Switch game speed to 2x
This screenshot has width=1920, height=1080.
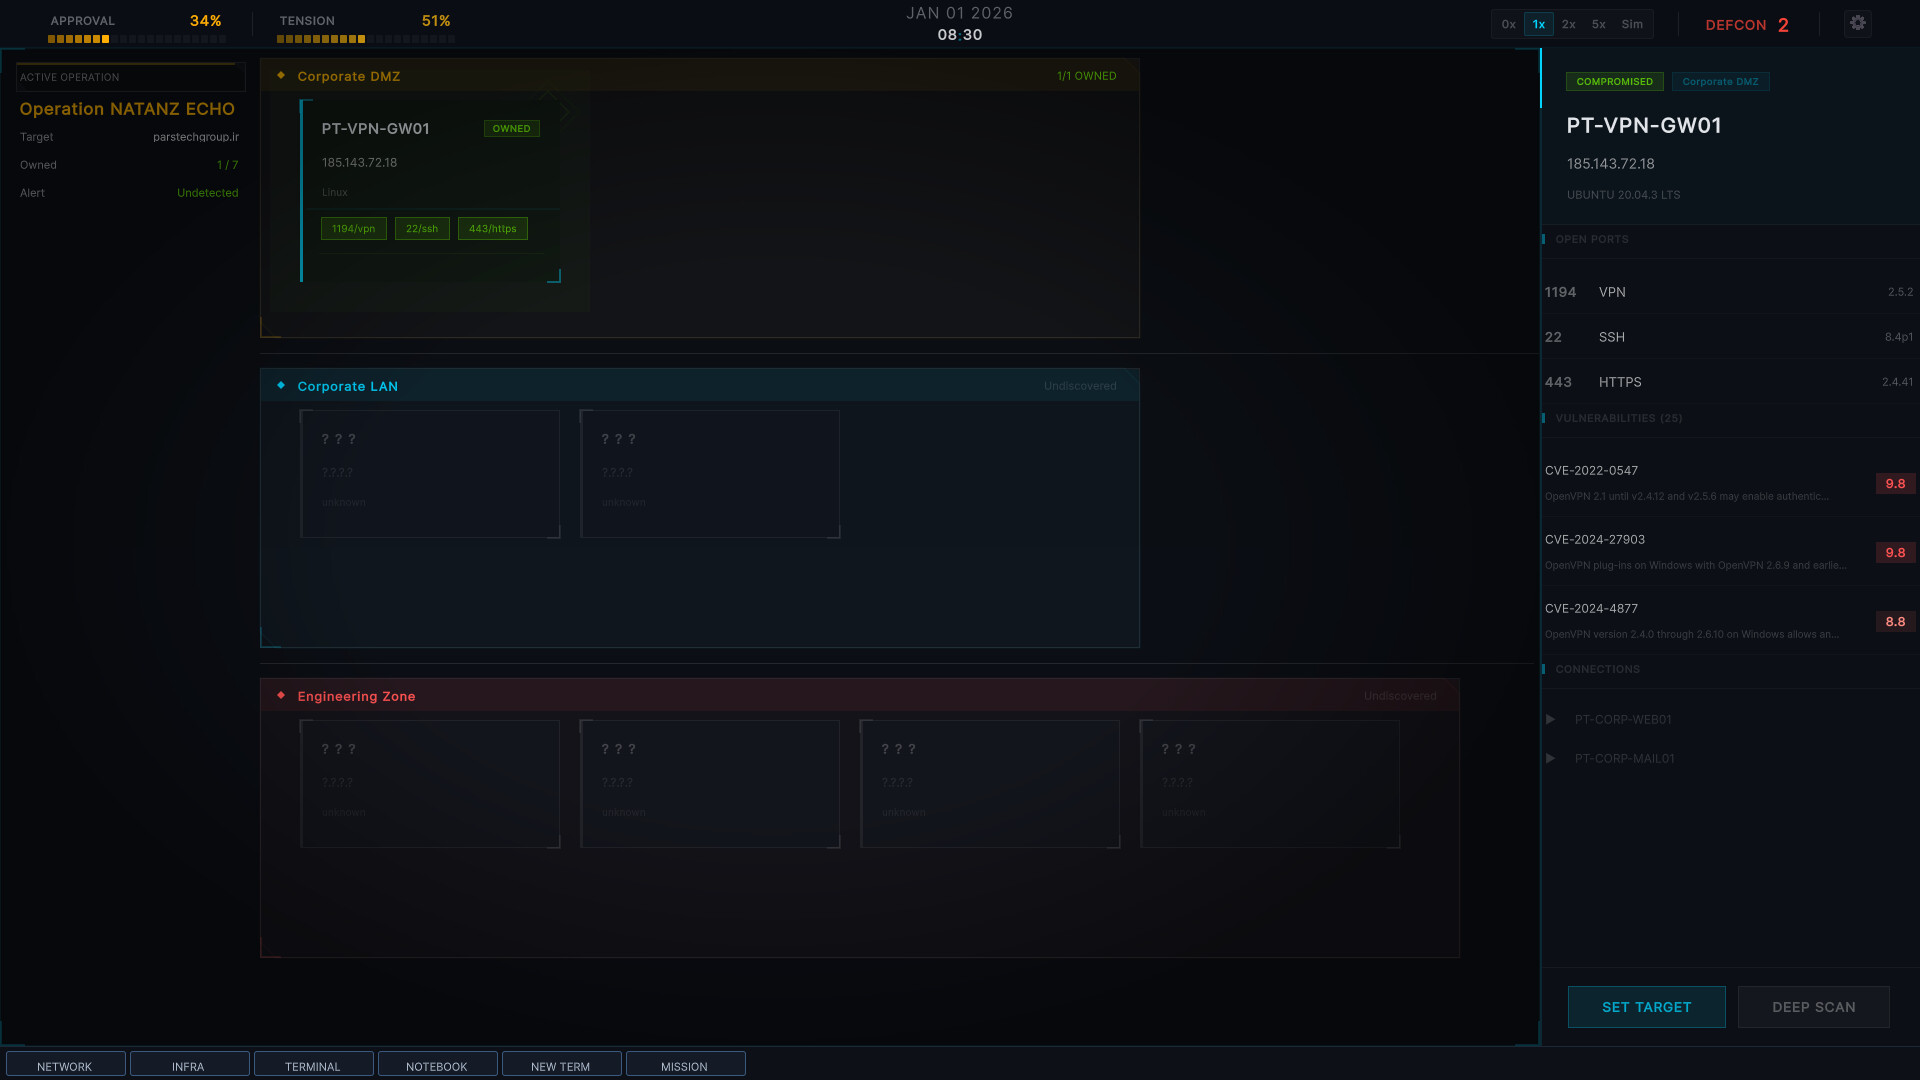tap(1568, 24)
